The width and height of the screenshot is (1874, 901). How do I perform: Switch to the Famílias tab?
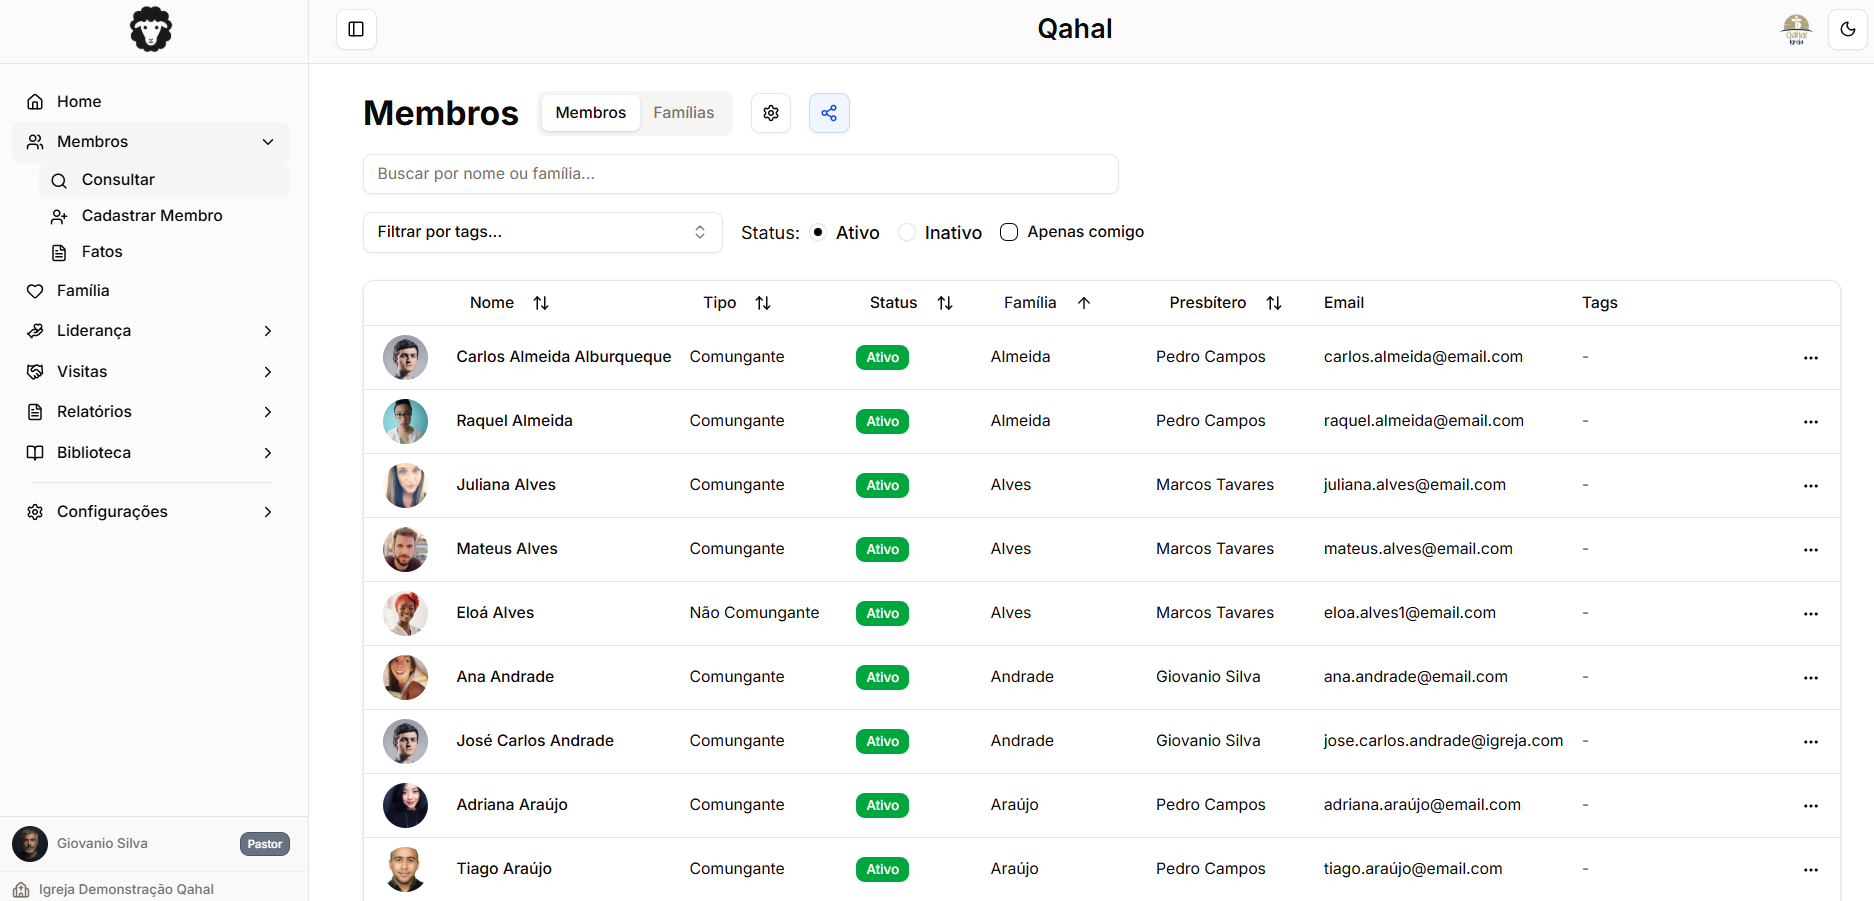point(683,112)
